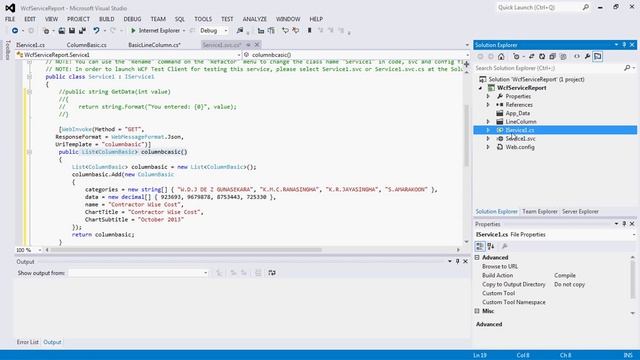Click the comment selection toolbar icon
640x360 pixels.
[x=285, y=31]
